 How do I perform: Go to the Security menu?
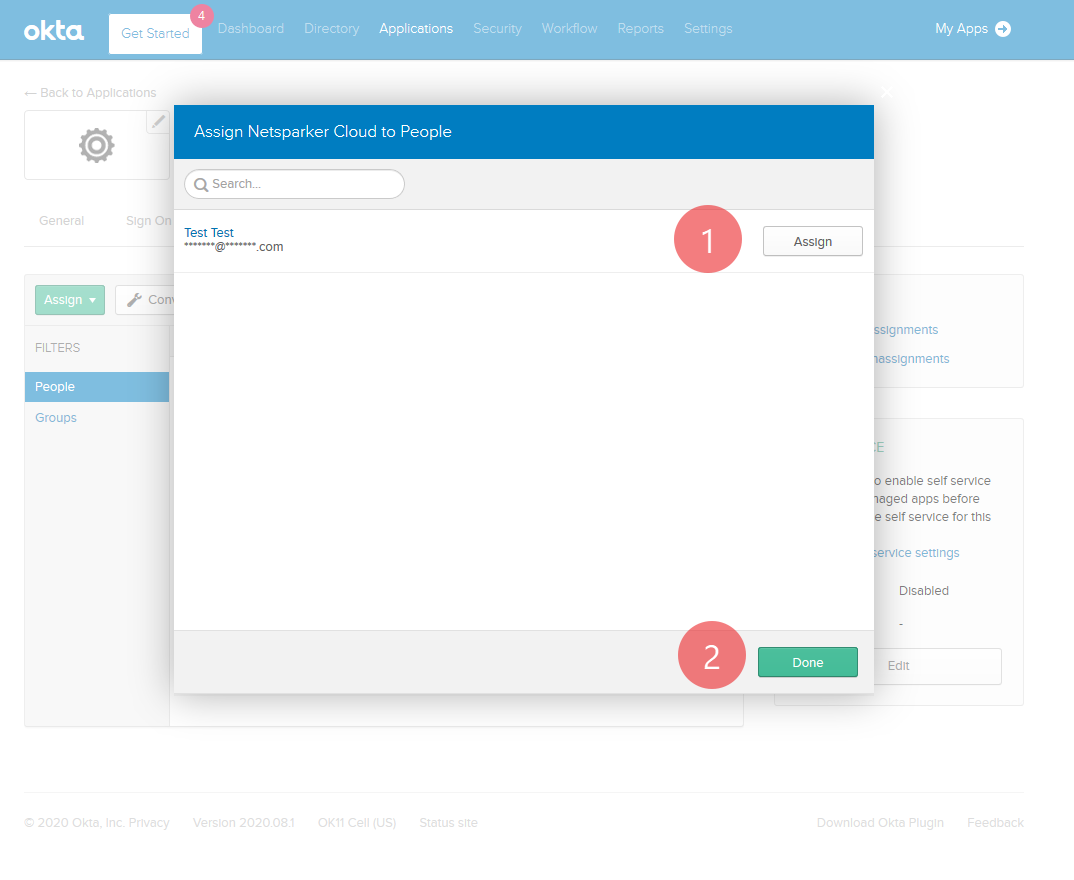pyautogui.click(x=497, y=29)
